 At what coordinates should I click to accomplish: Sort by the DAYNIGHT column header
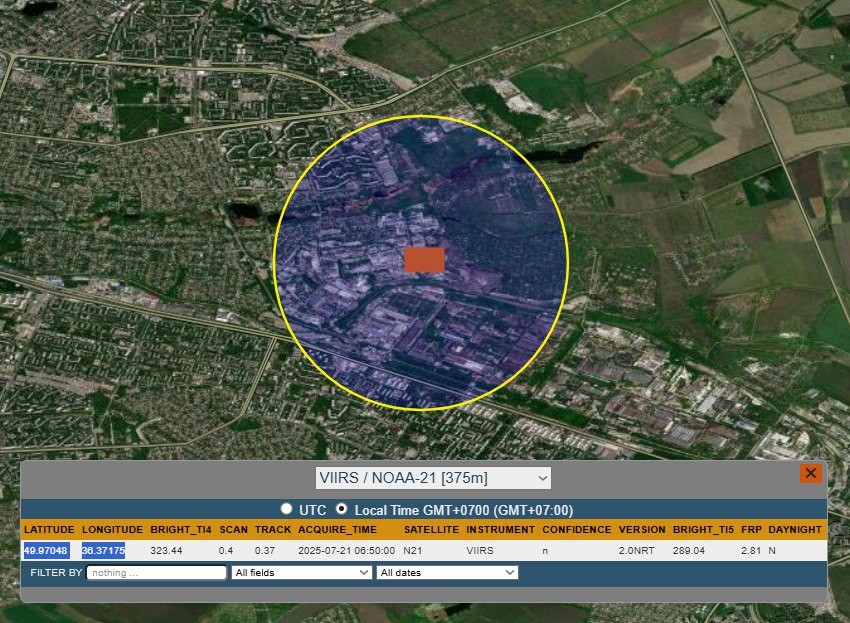[795, 530]
